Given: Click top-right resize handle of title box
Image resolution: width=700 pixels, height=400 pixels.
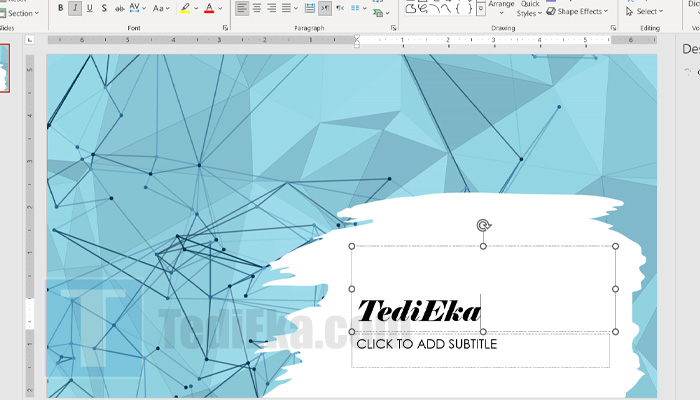Looking at the screenshot, I should point(616,246).
